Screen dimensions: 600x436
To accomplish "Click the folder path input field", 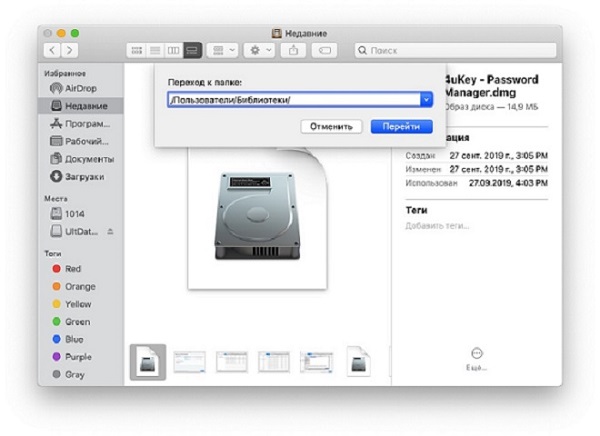I will point(294,100).
